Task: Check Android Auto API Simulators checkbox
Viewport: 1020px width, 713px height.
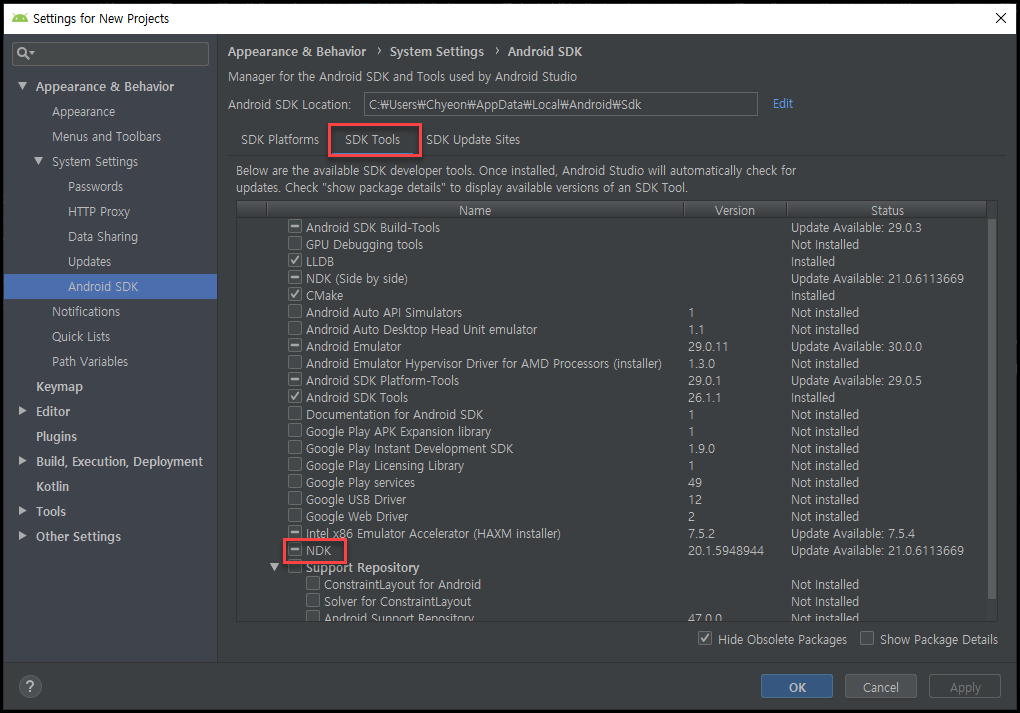Action: click(x=295, y=312)
